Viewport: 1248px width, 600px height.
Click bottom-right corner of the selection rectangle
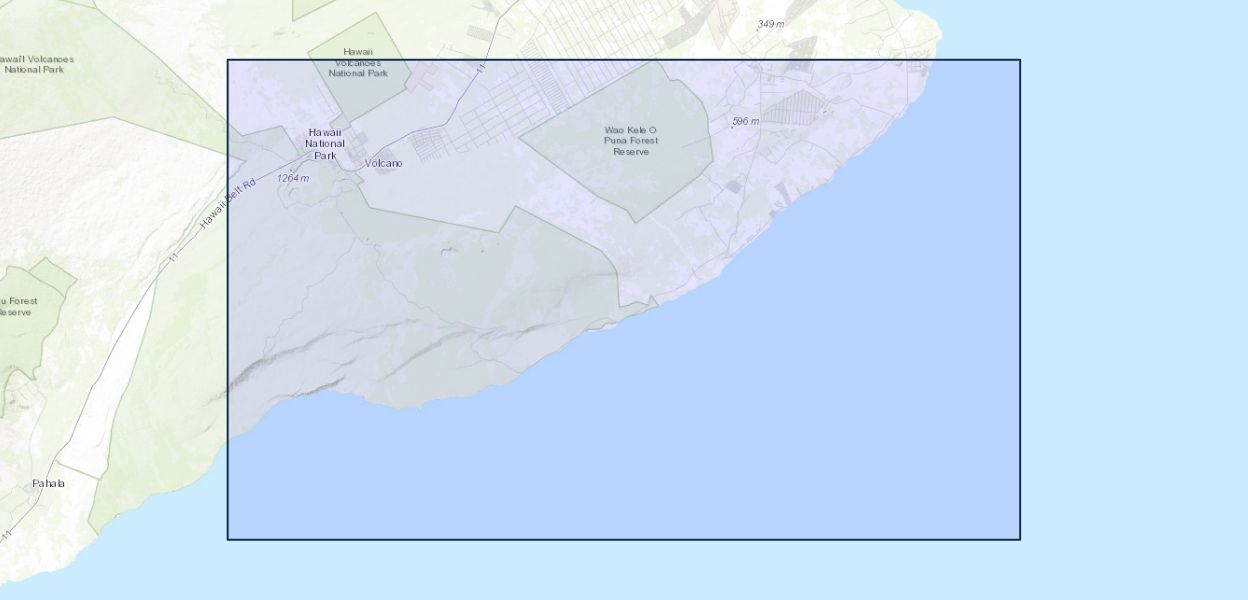pos(1020,539)
